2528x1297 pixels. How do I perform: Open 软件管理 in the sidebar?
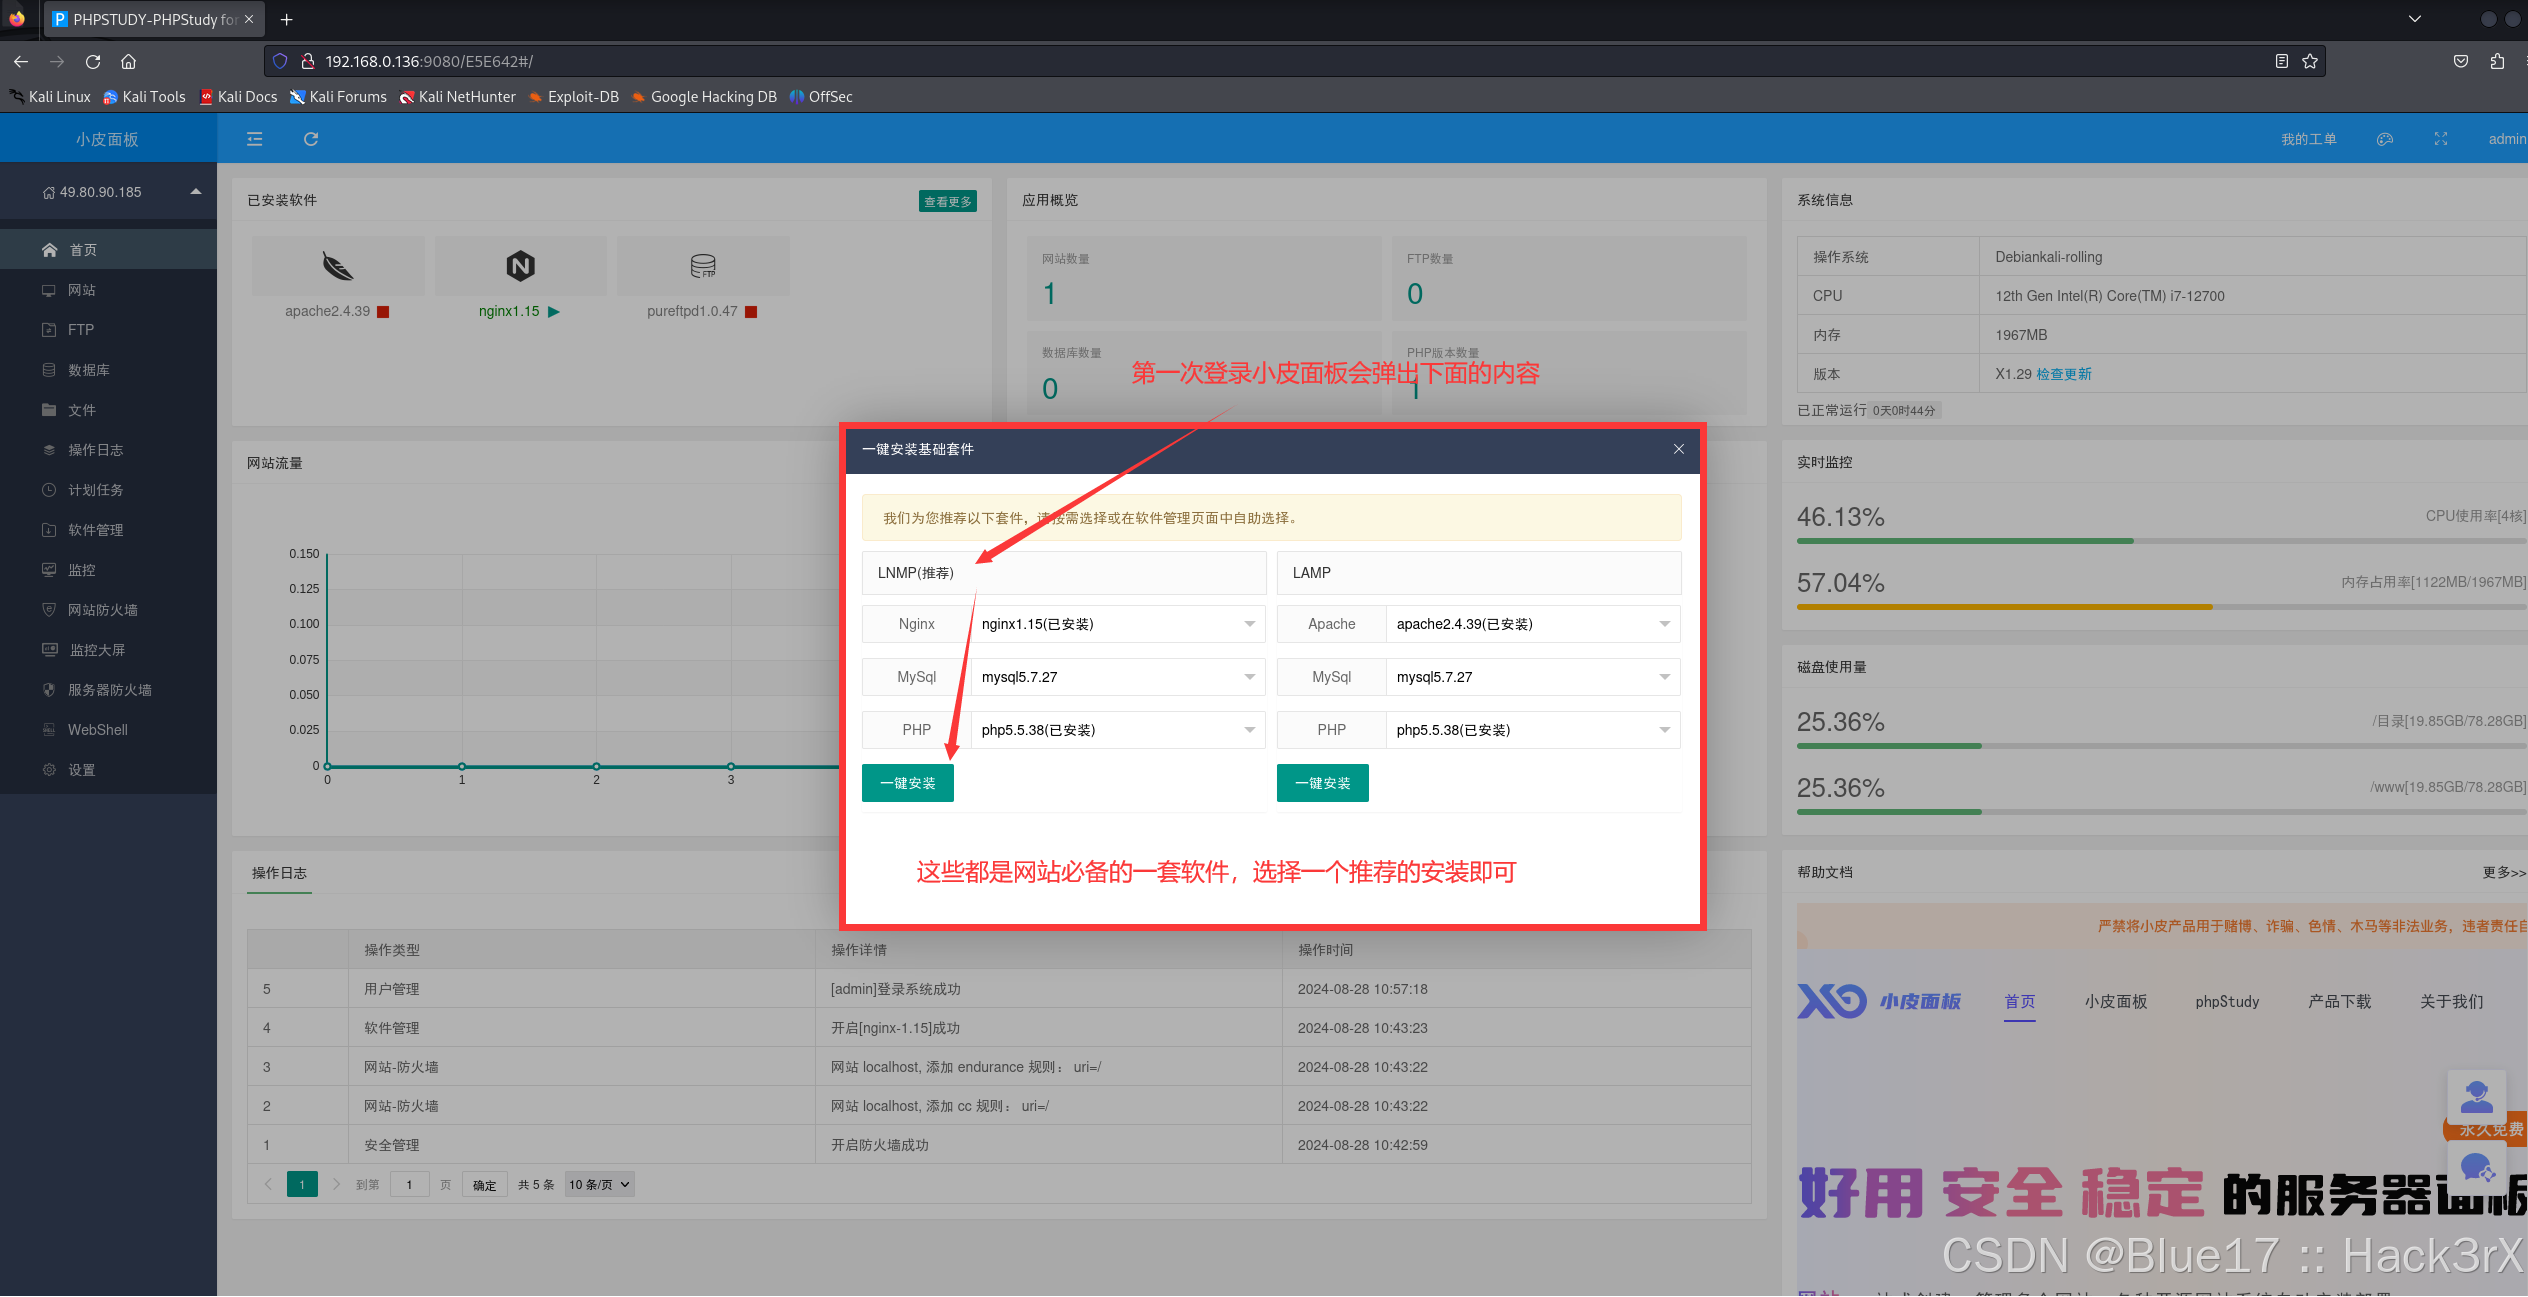pos(95,530)
